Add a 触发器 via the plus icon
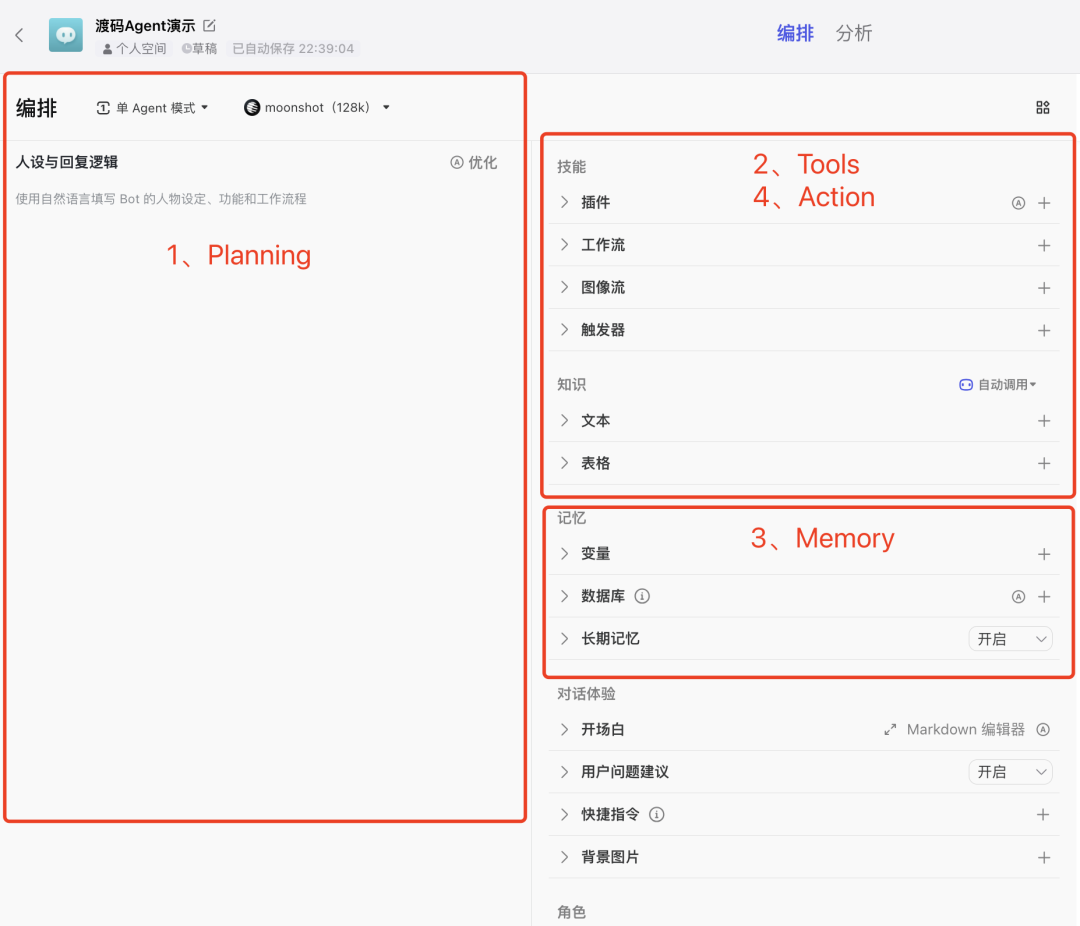The image size is (1080, 926). (1044, 330)
